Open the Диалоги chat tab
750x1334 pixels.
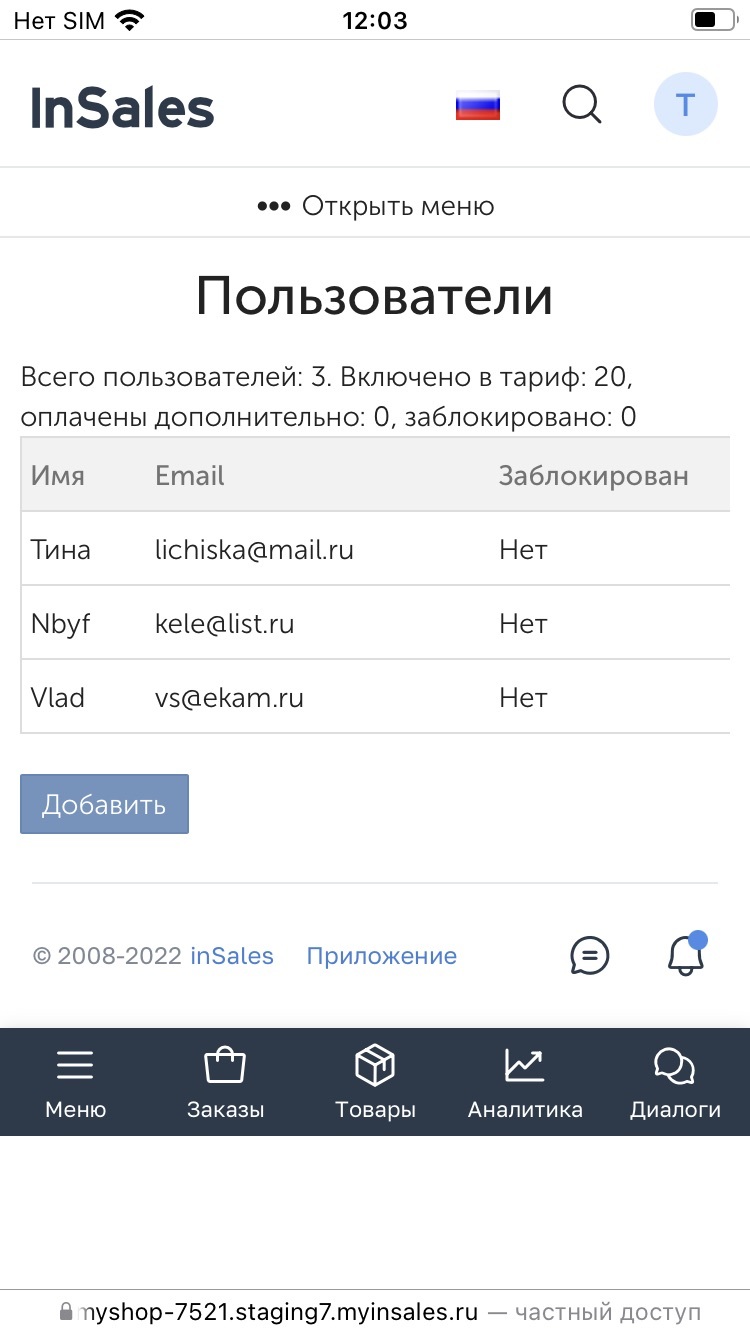point(675,1082)
